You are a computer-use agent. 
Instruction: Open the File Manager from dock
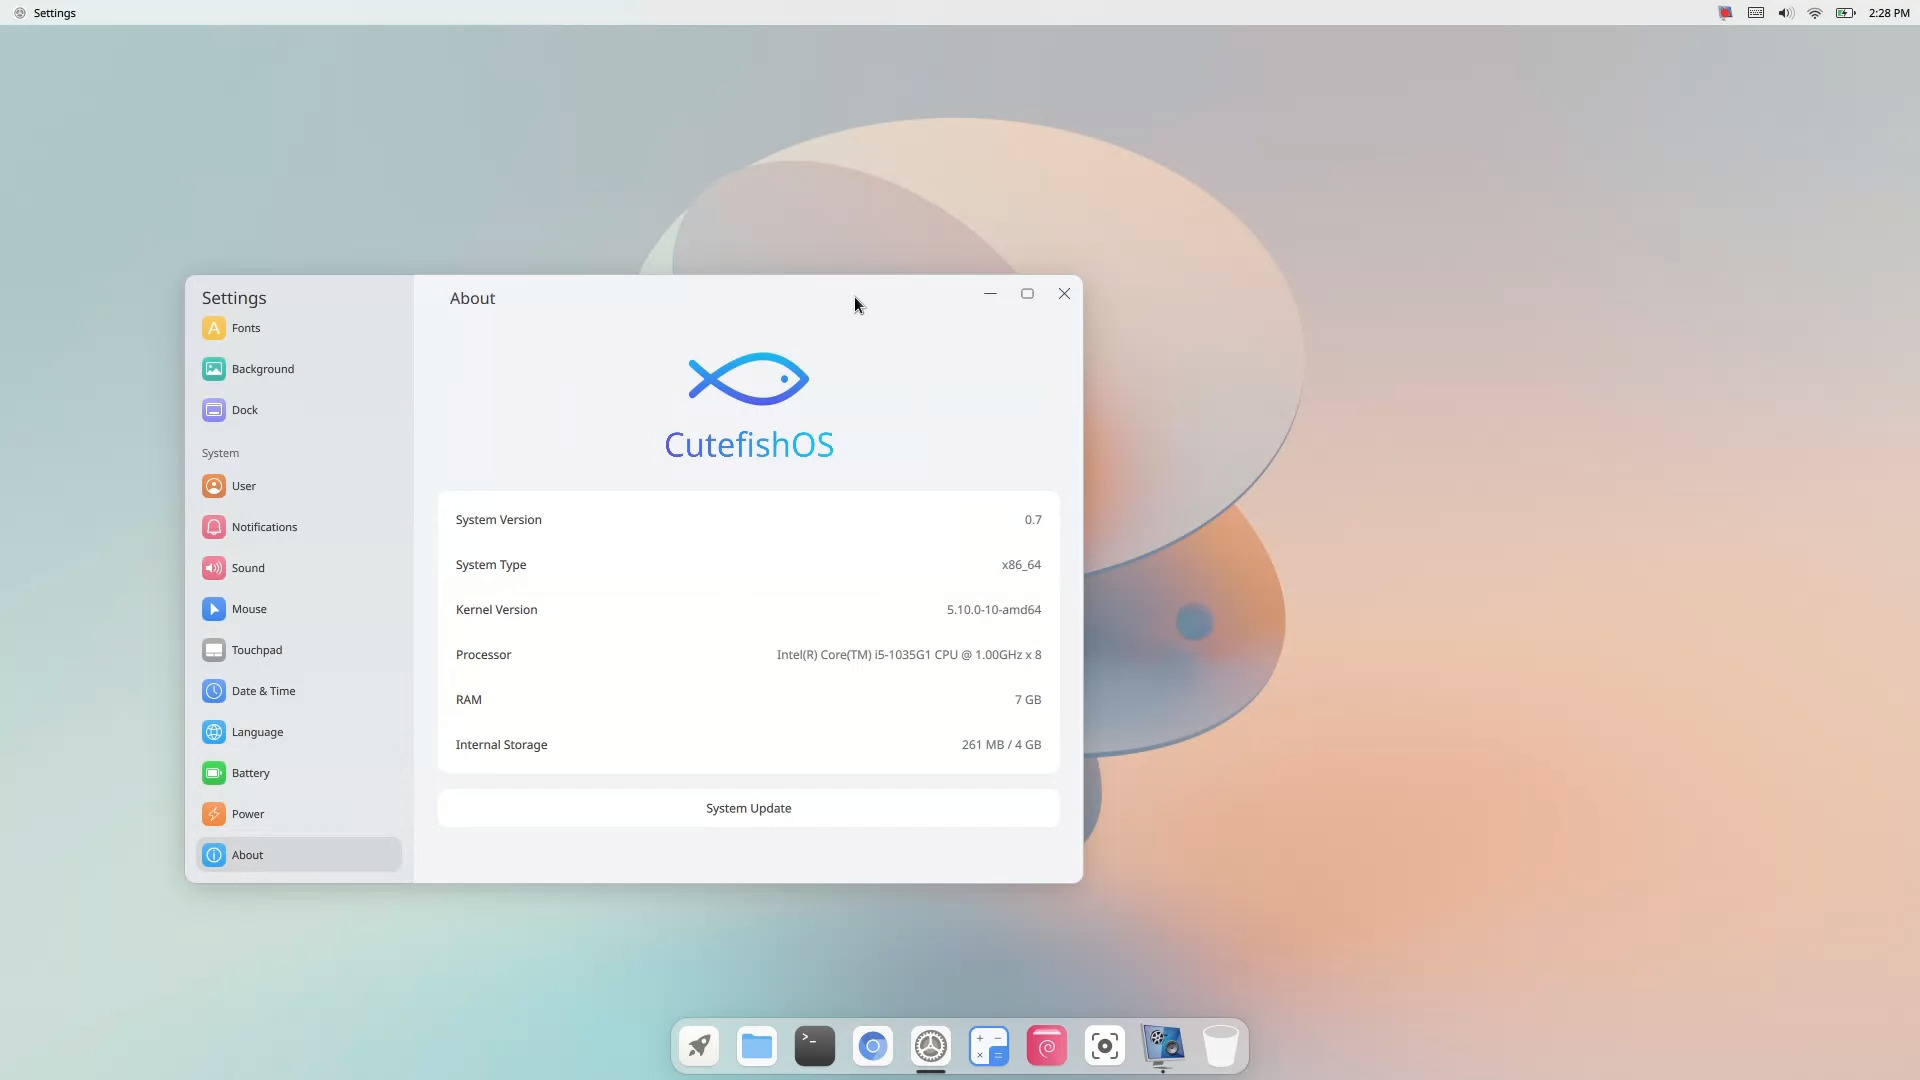(x=757, y=1046)
